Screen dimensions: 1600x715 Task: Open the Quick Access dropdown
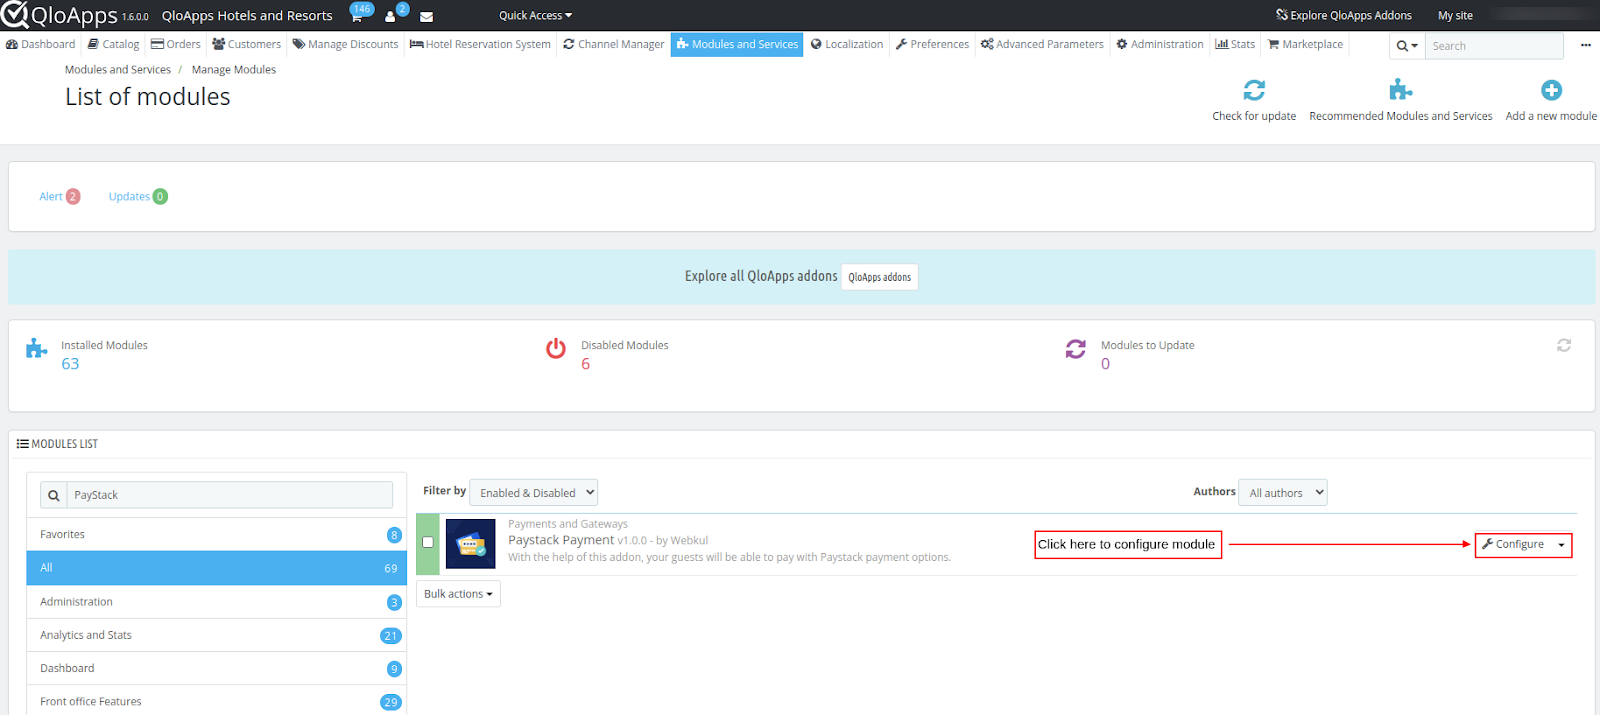535,15
